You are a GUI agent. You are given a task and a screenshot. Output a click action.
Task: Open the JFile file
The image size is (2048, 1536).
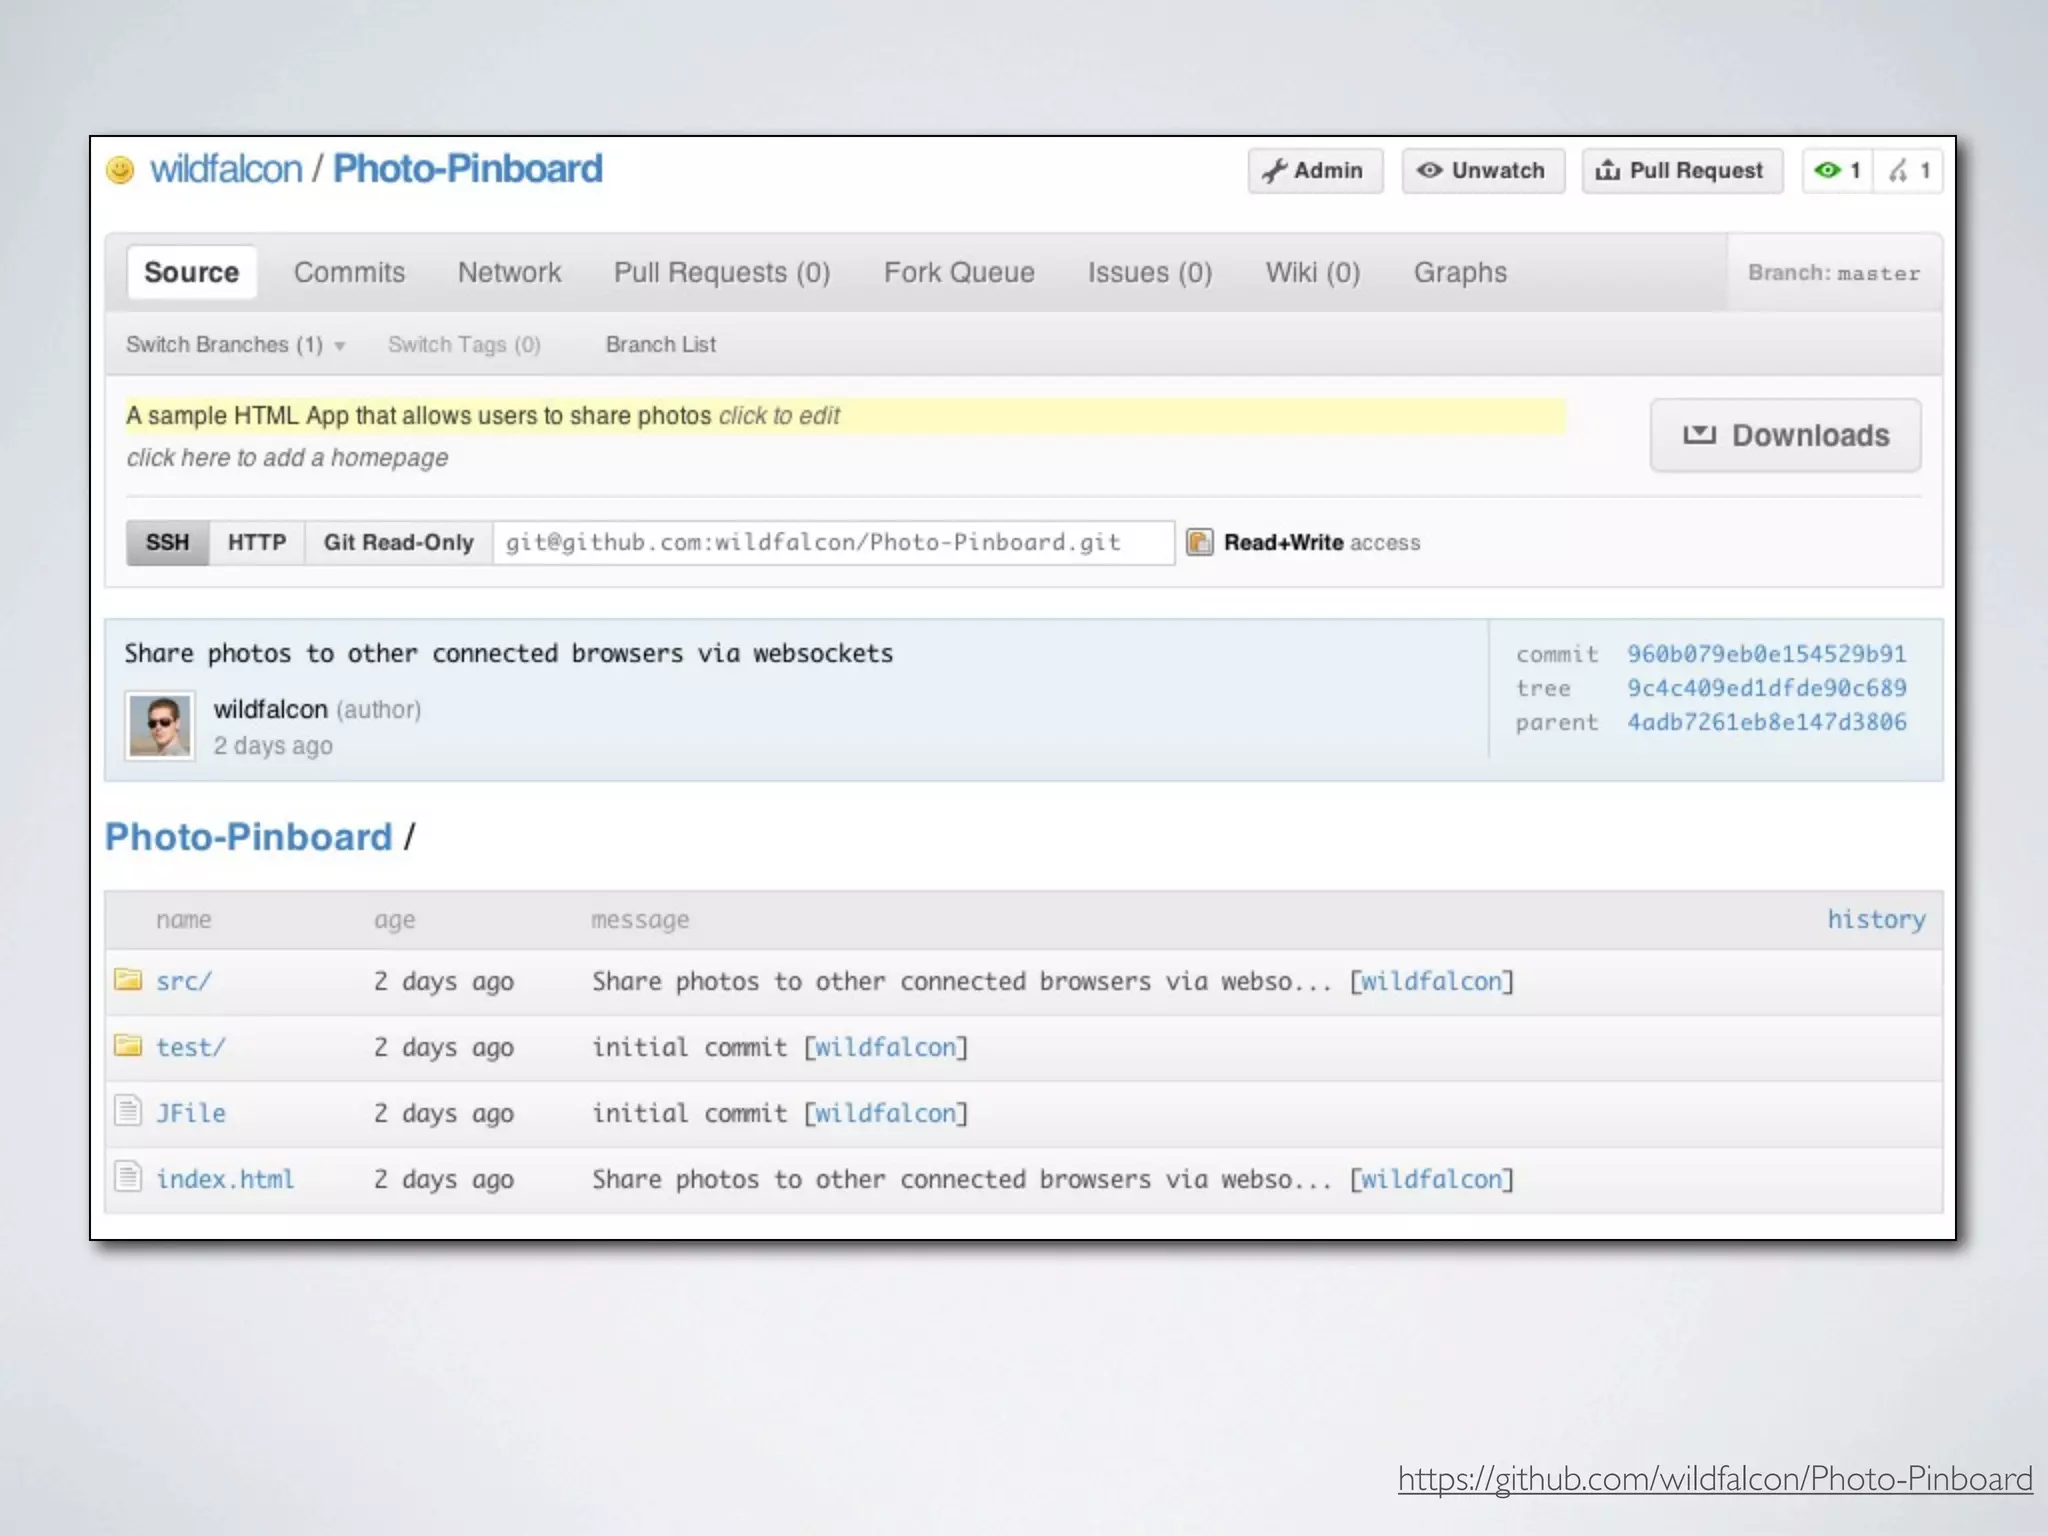click(191, 1113)
